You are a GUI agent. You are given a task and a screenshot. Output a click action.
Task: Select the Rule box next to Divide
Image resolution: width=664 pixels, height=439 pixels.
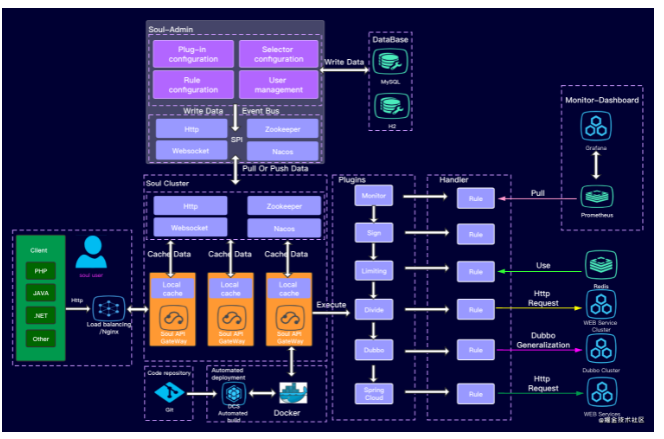tap(476, 310)
